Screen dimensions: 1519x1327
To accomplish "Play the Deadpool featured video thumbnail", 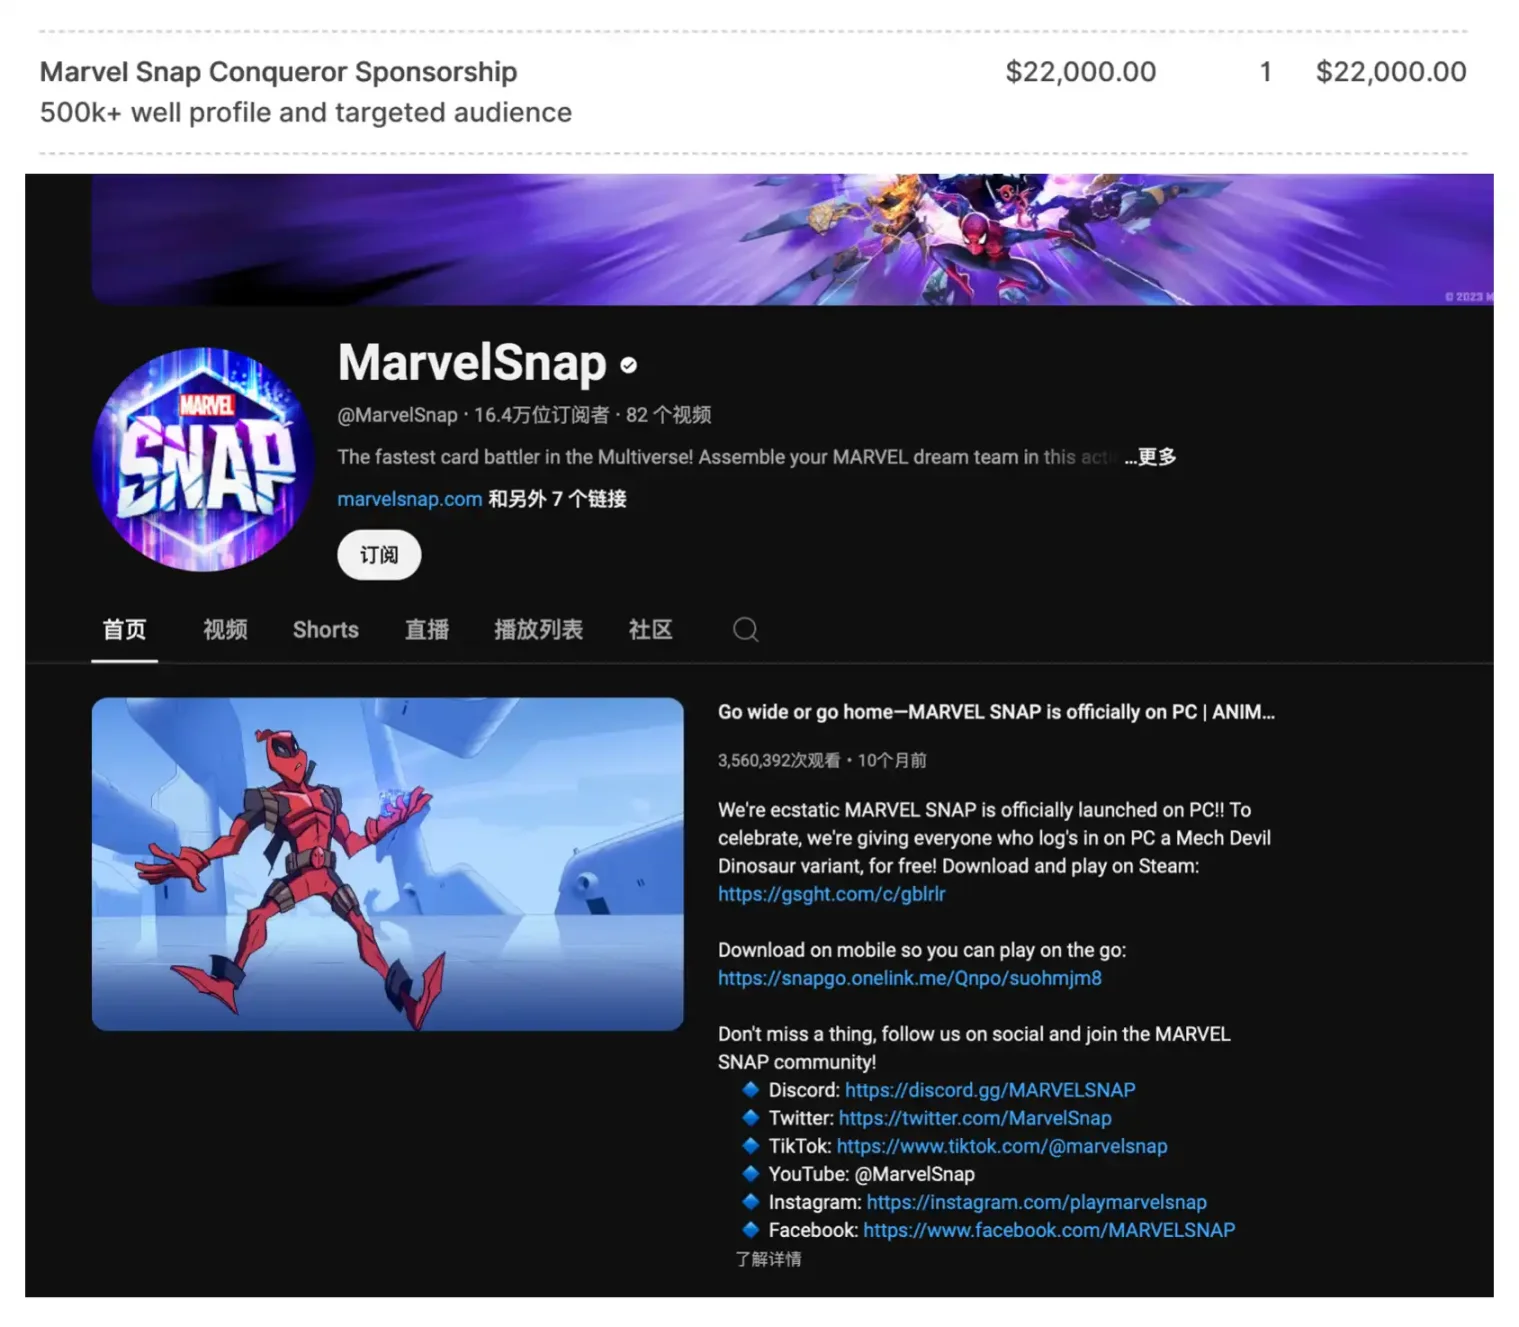I will (x=388, y=864).
